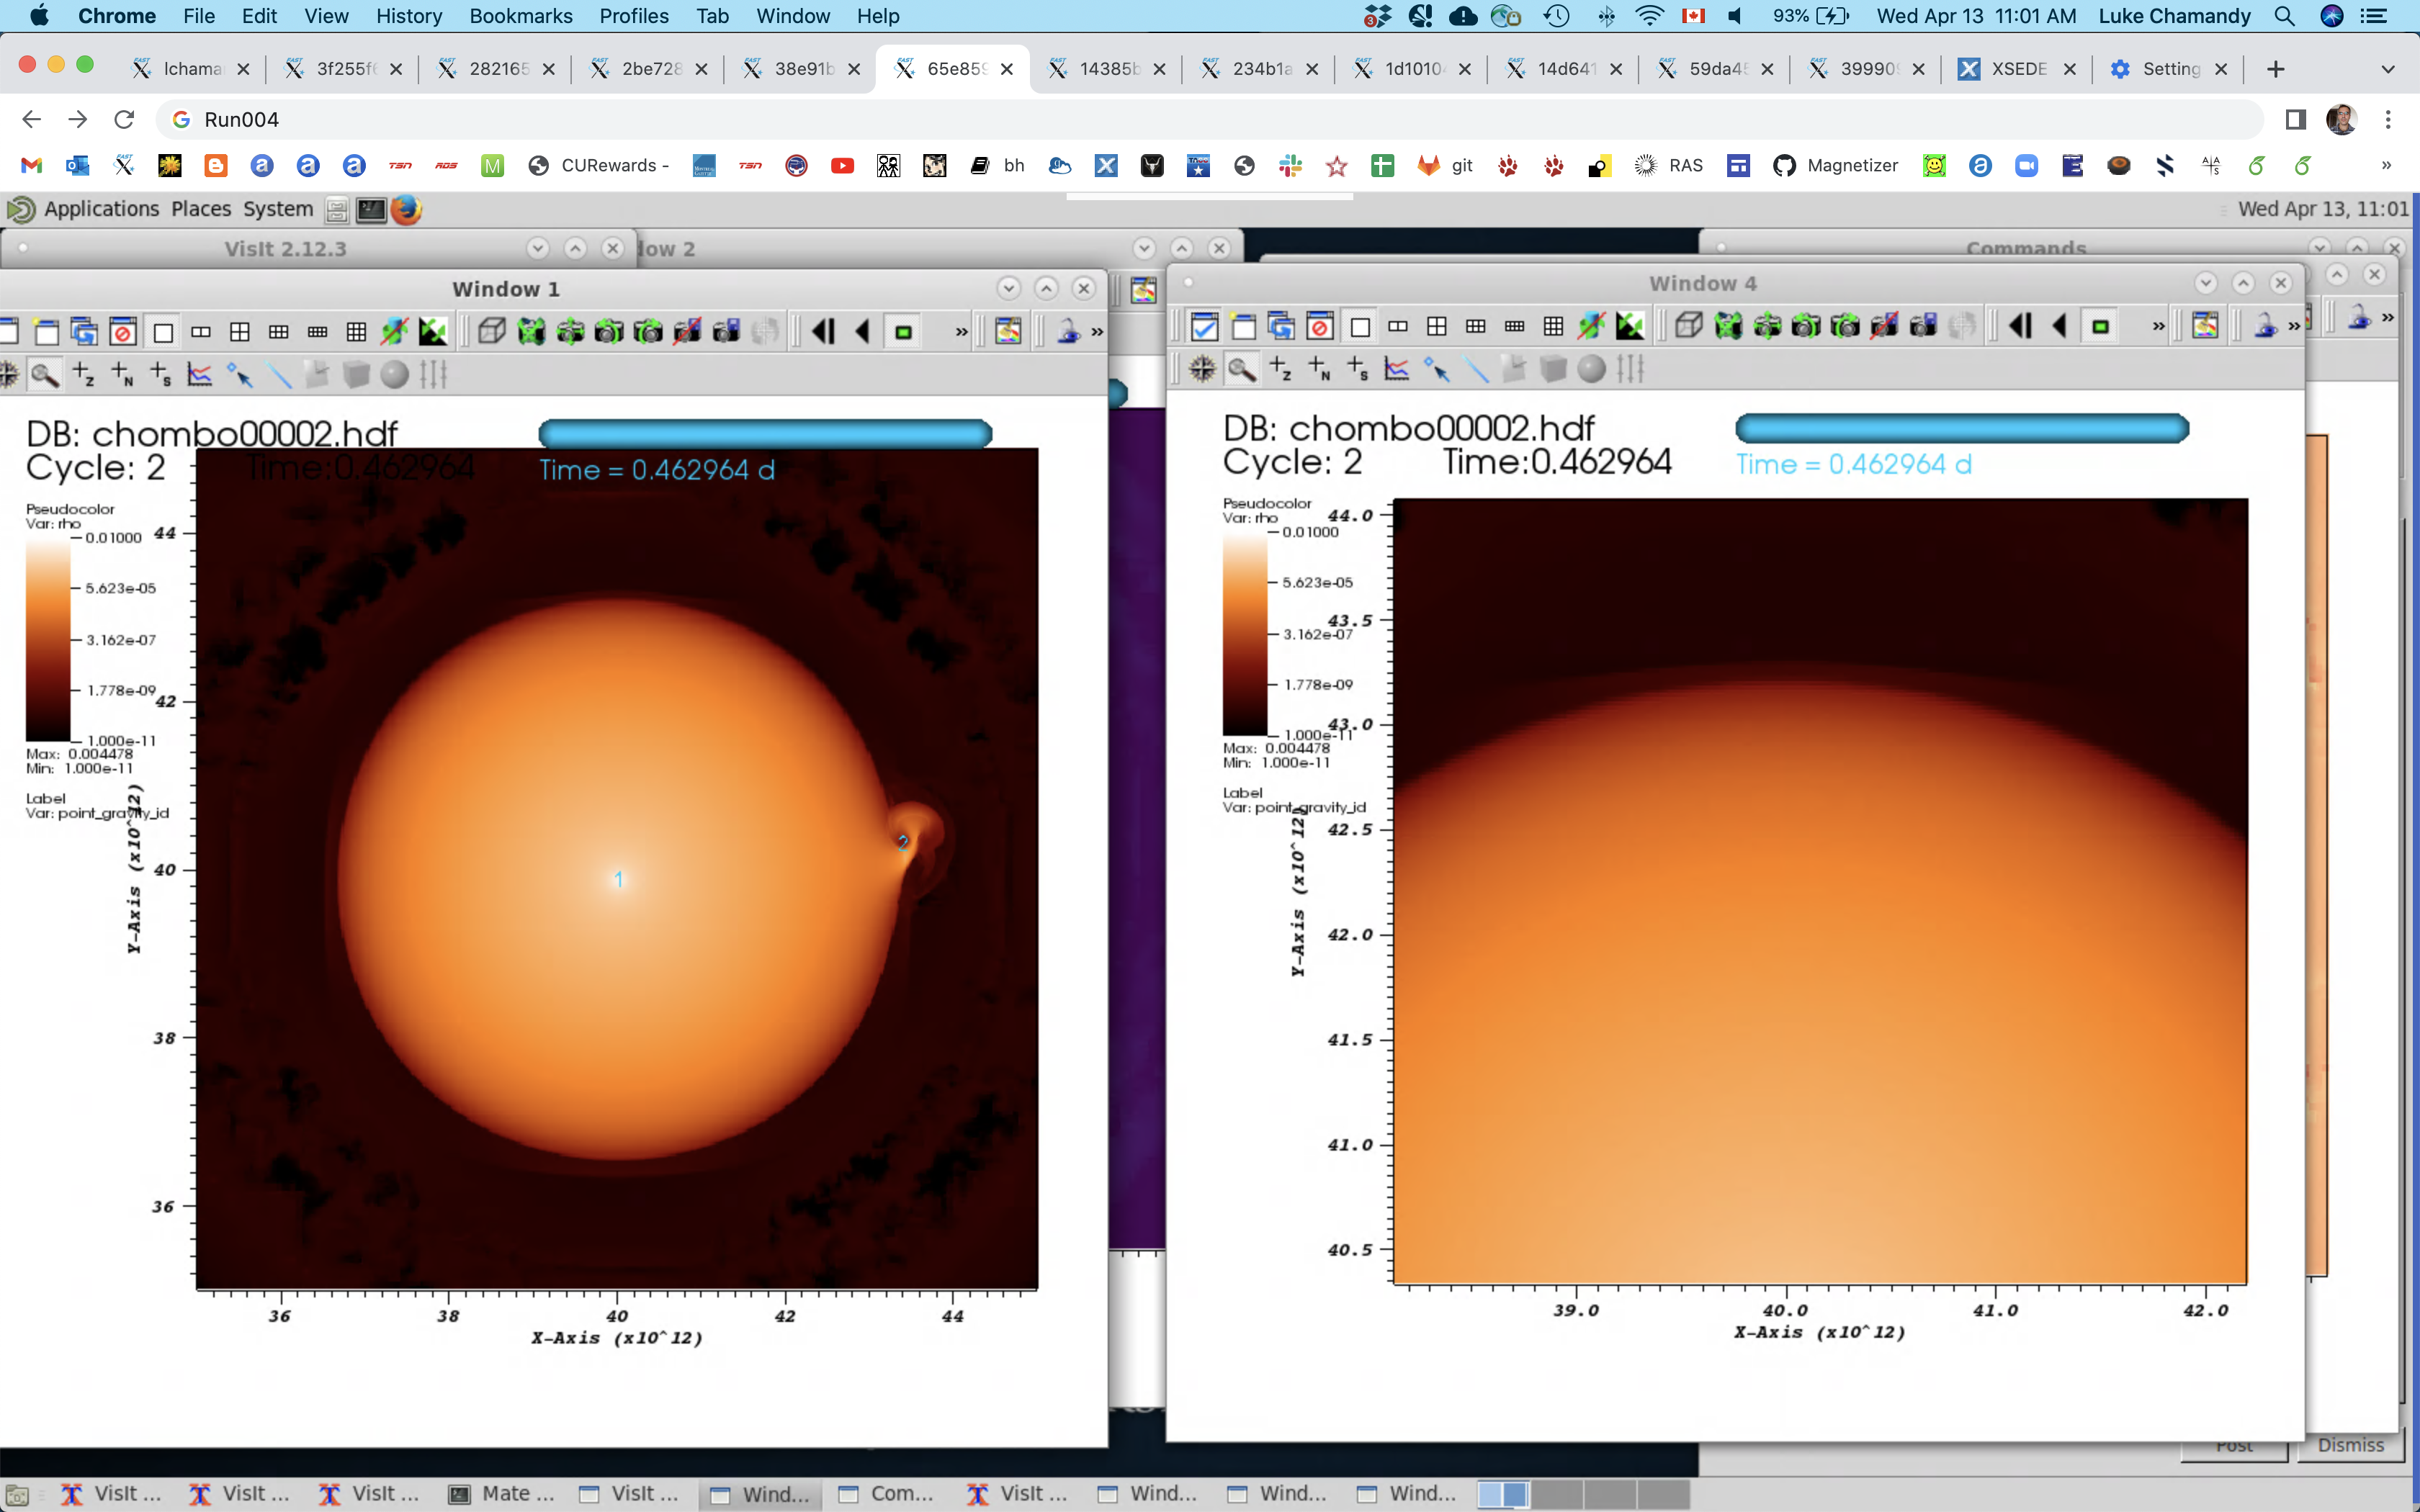Viewport: 2420px width, 1512px height.
Task: Toggle the crossed-out camera lock view in Window 1
Action: click(x=687, y=332)
